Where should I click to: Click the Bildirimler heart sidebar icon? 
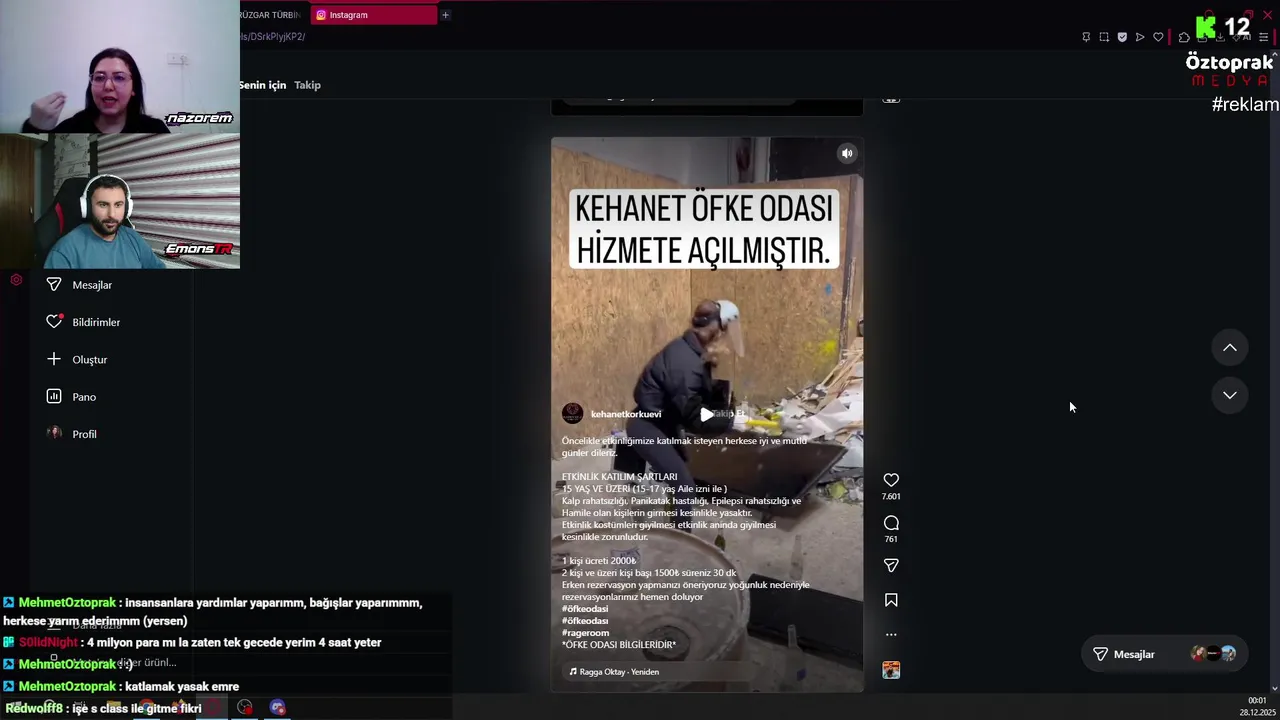coord(54,322)
